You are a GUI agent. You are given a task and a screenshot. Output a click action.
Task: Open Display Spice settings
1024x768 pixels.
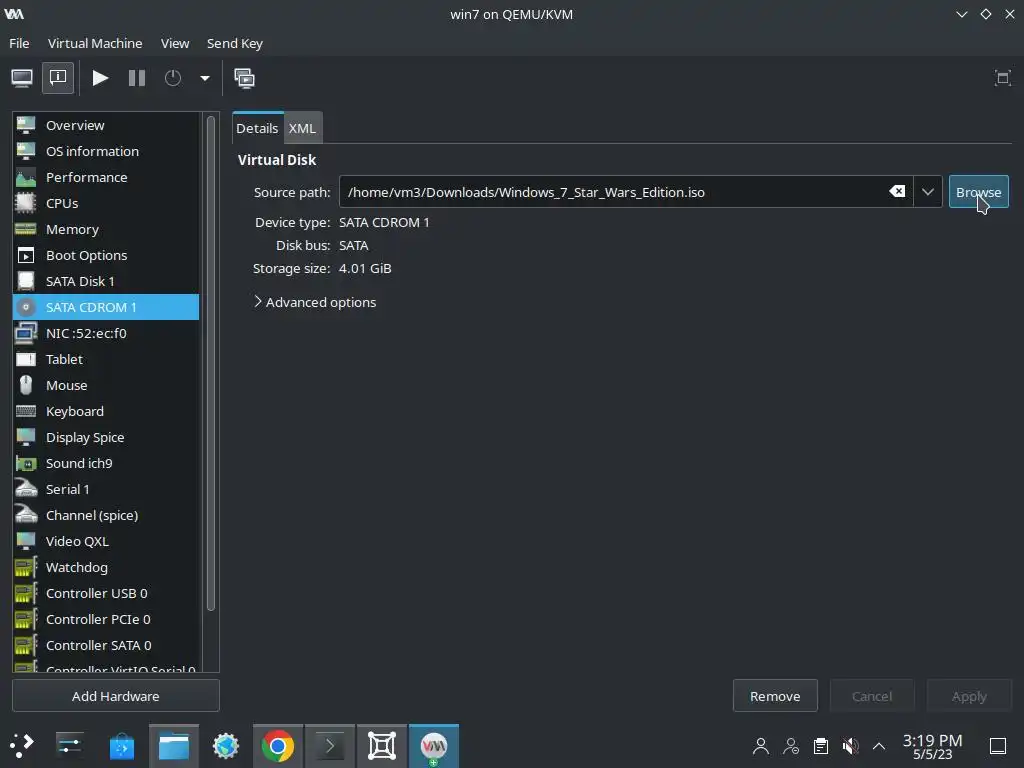pyautogui.click(x=106, y=437)
